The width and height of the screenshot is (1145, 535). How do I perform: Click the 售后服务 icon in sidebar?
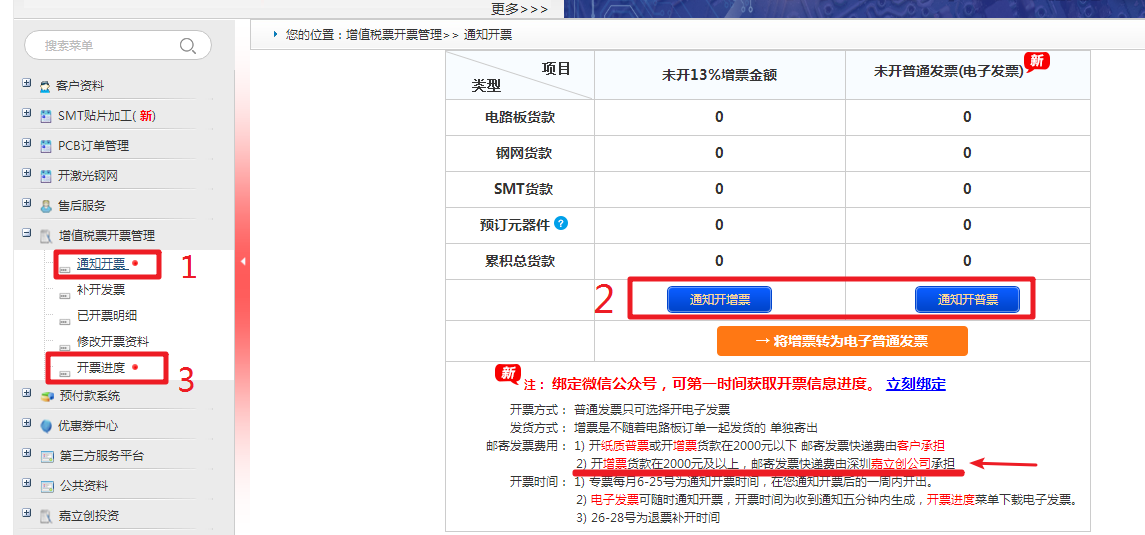46,206
